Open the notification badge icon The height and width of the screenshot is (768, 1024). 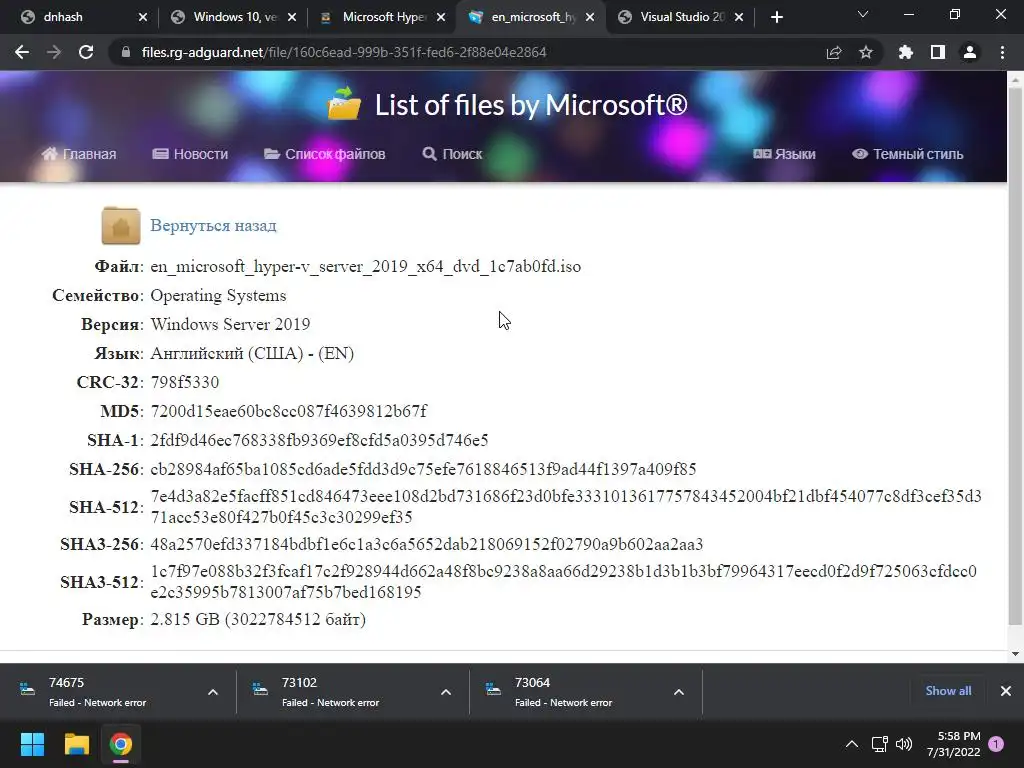997,744
